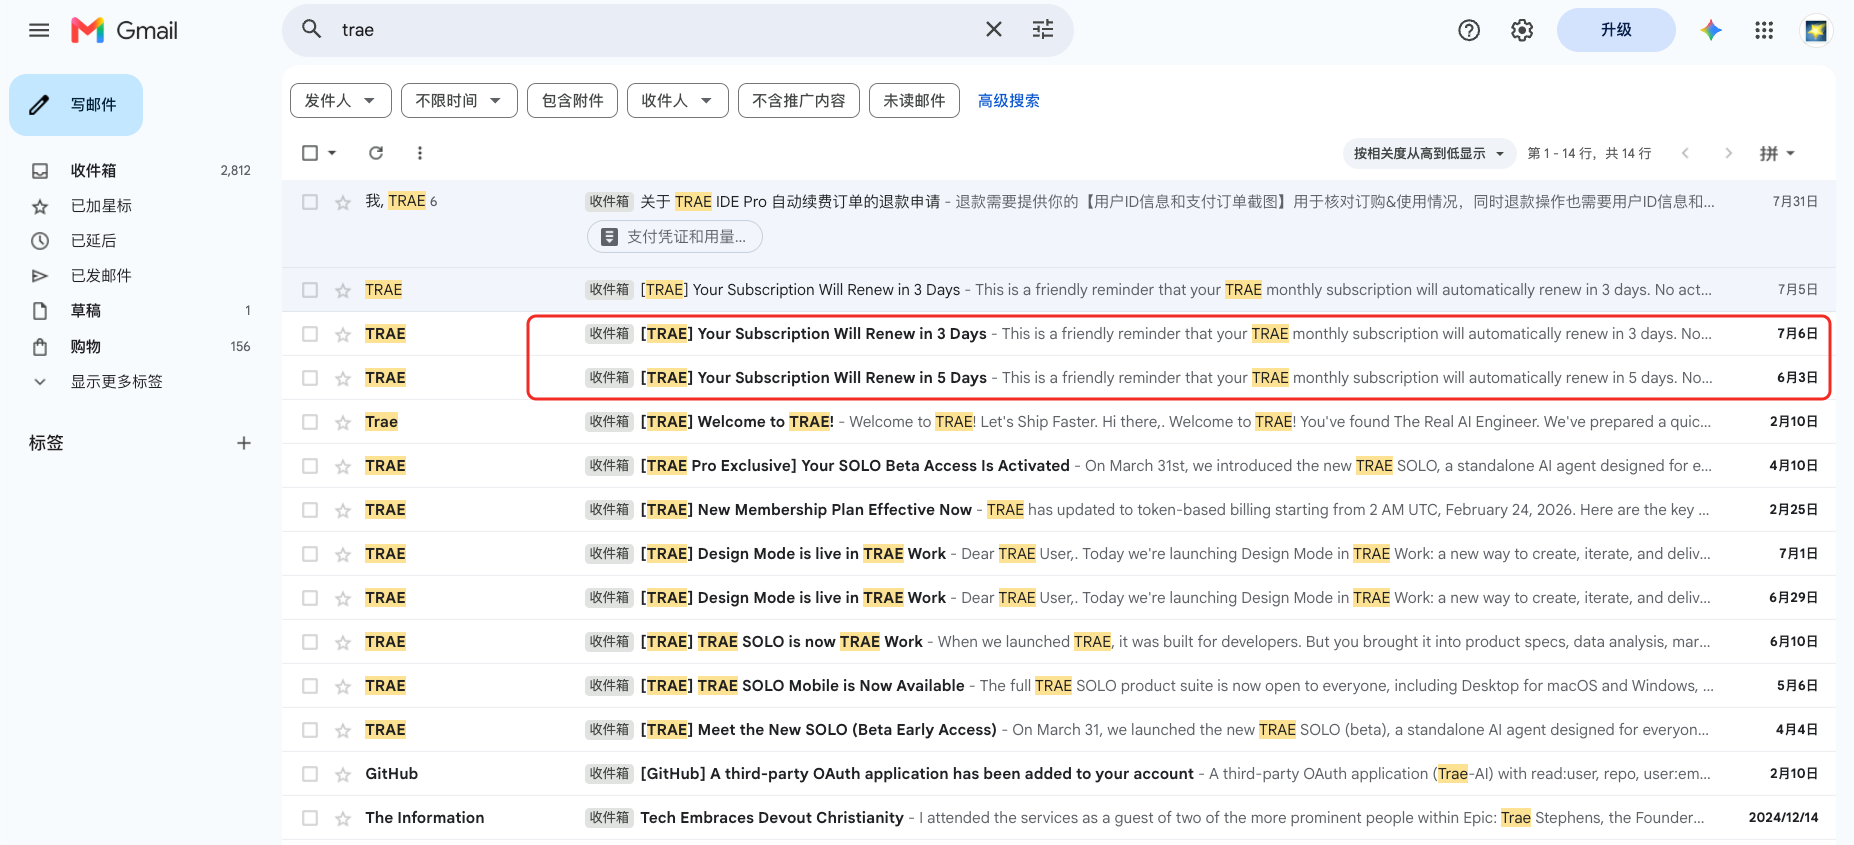
Task: Click the Gmail logo
Action: click(x=124, y=30)
